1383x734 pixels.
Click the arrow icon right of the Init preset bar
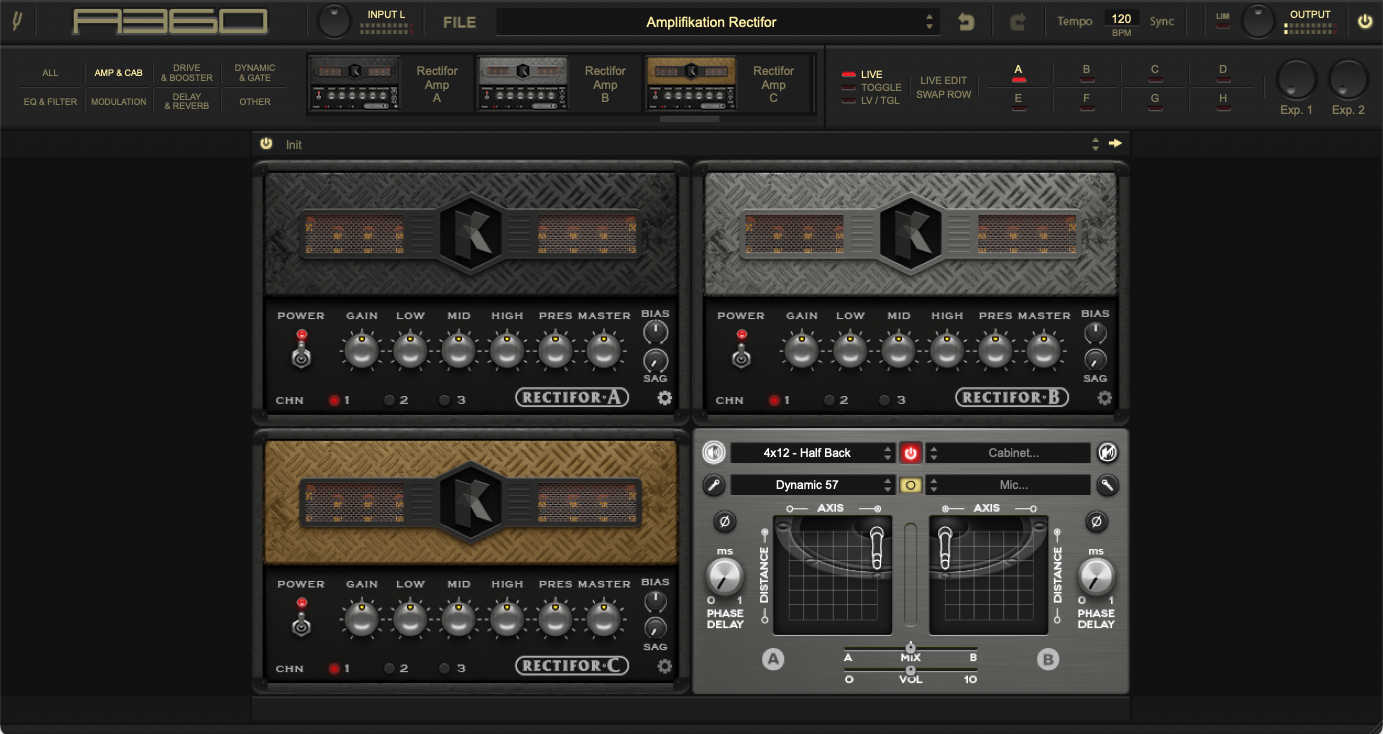[x=1116, y=143]
